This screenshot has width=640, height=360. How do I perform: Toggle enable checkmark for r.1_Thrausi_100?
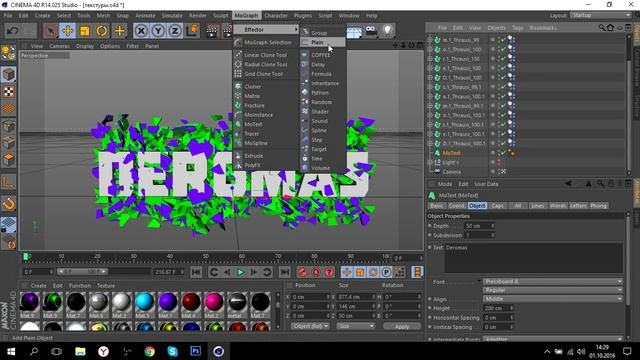(x=503, y=59)
